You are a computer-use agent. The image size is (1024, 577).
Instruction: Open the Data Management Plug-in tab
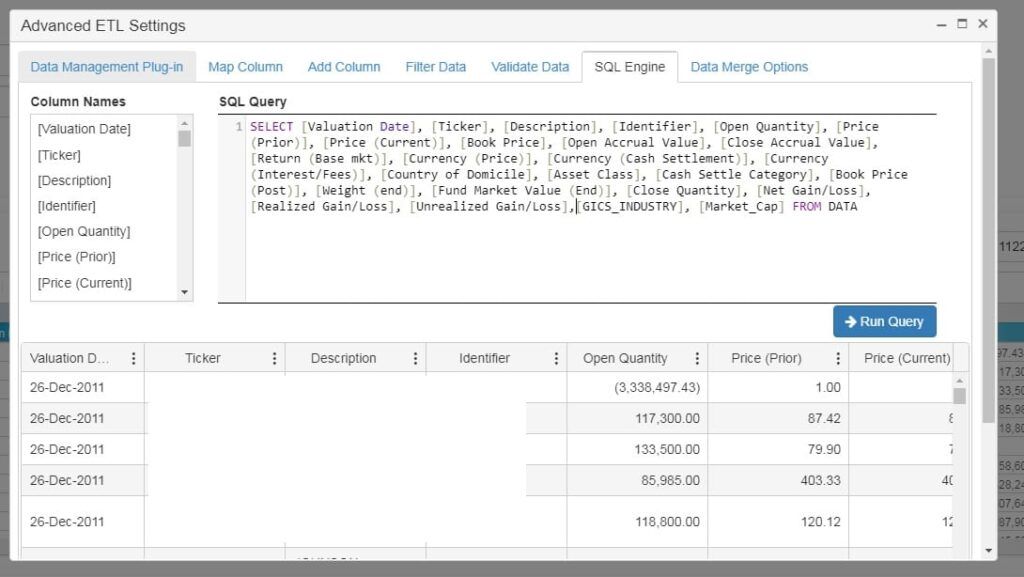pos(107,67)
